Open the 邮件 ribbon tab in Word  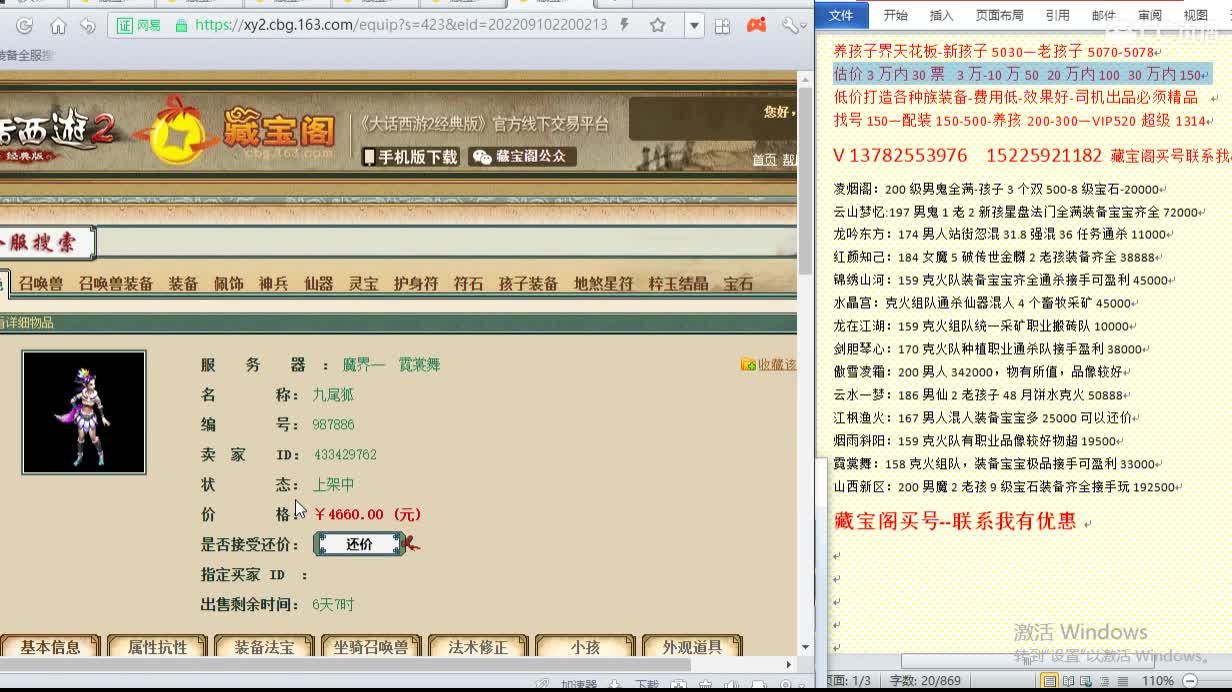click(1104, 15)
